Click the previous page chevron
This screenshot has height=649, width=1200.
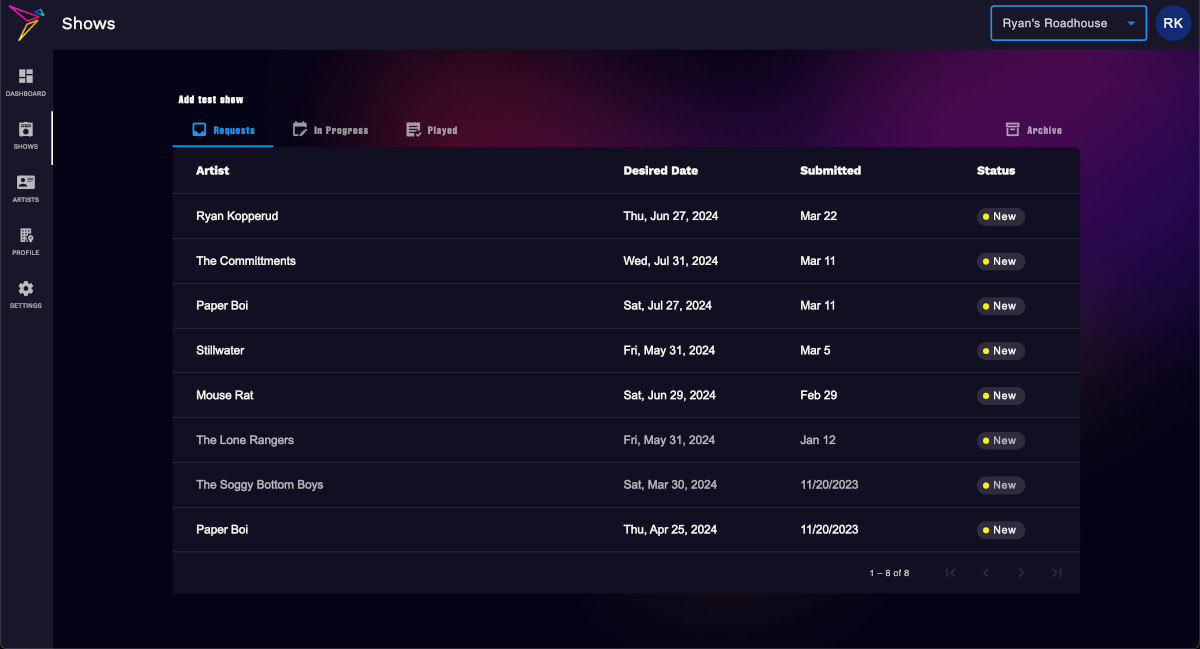coord(985,572)
